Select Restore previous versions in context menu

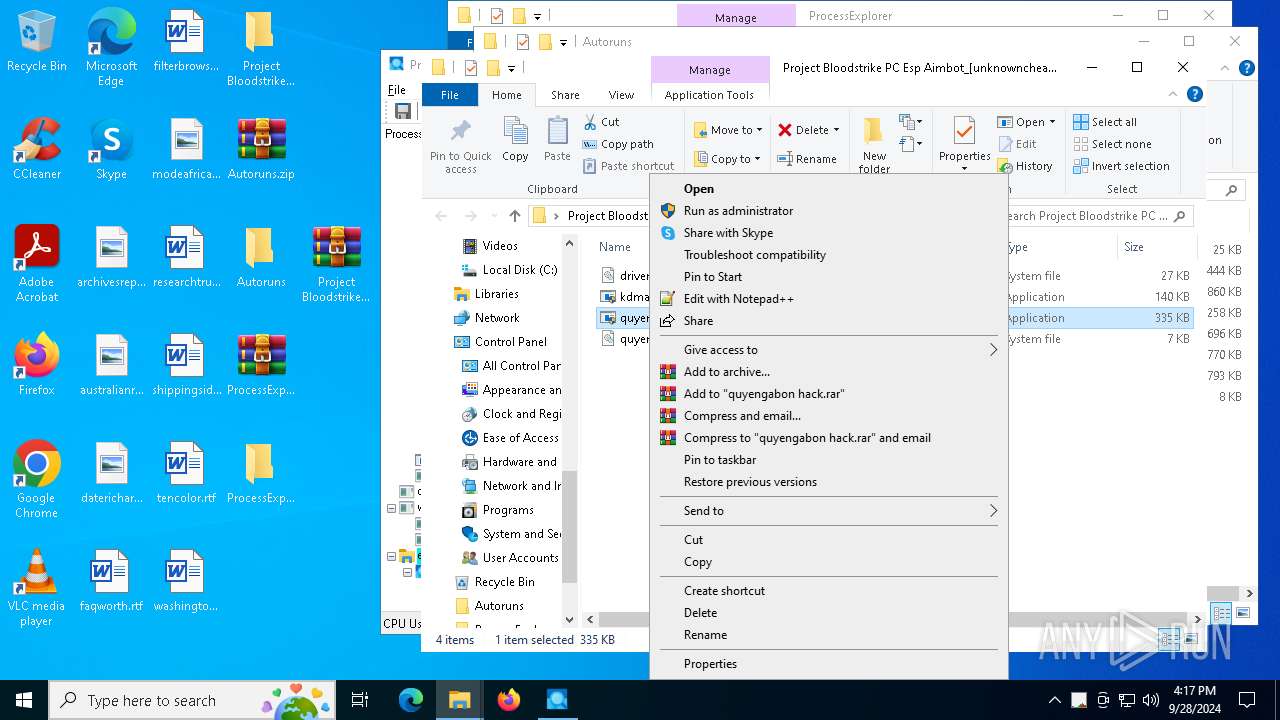tap(829, 482)
